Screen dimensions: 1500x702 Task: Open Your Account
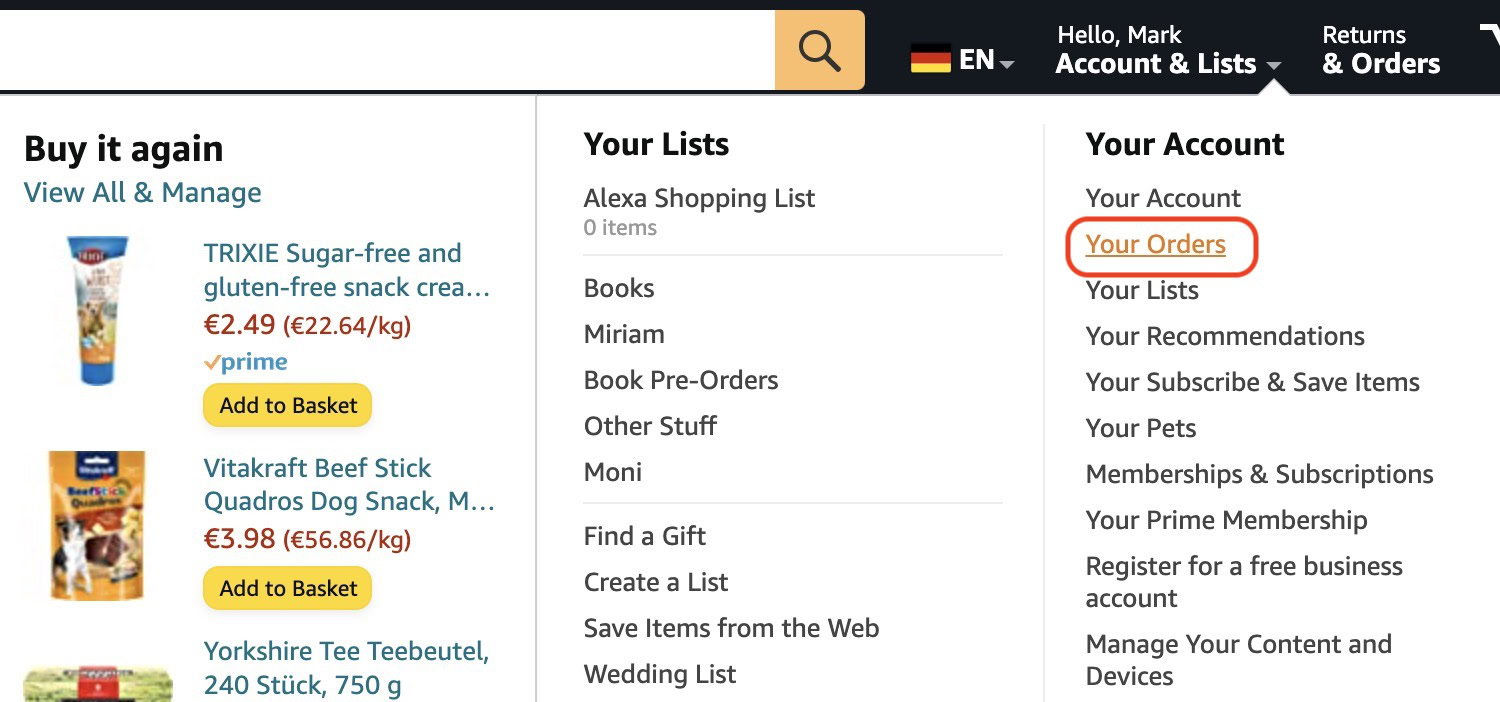click(x=1162, y=197)
